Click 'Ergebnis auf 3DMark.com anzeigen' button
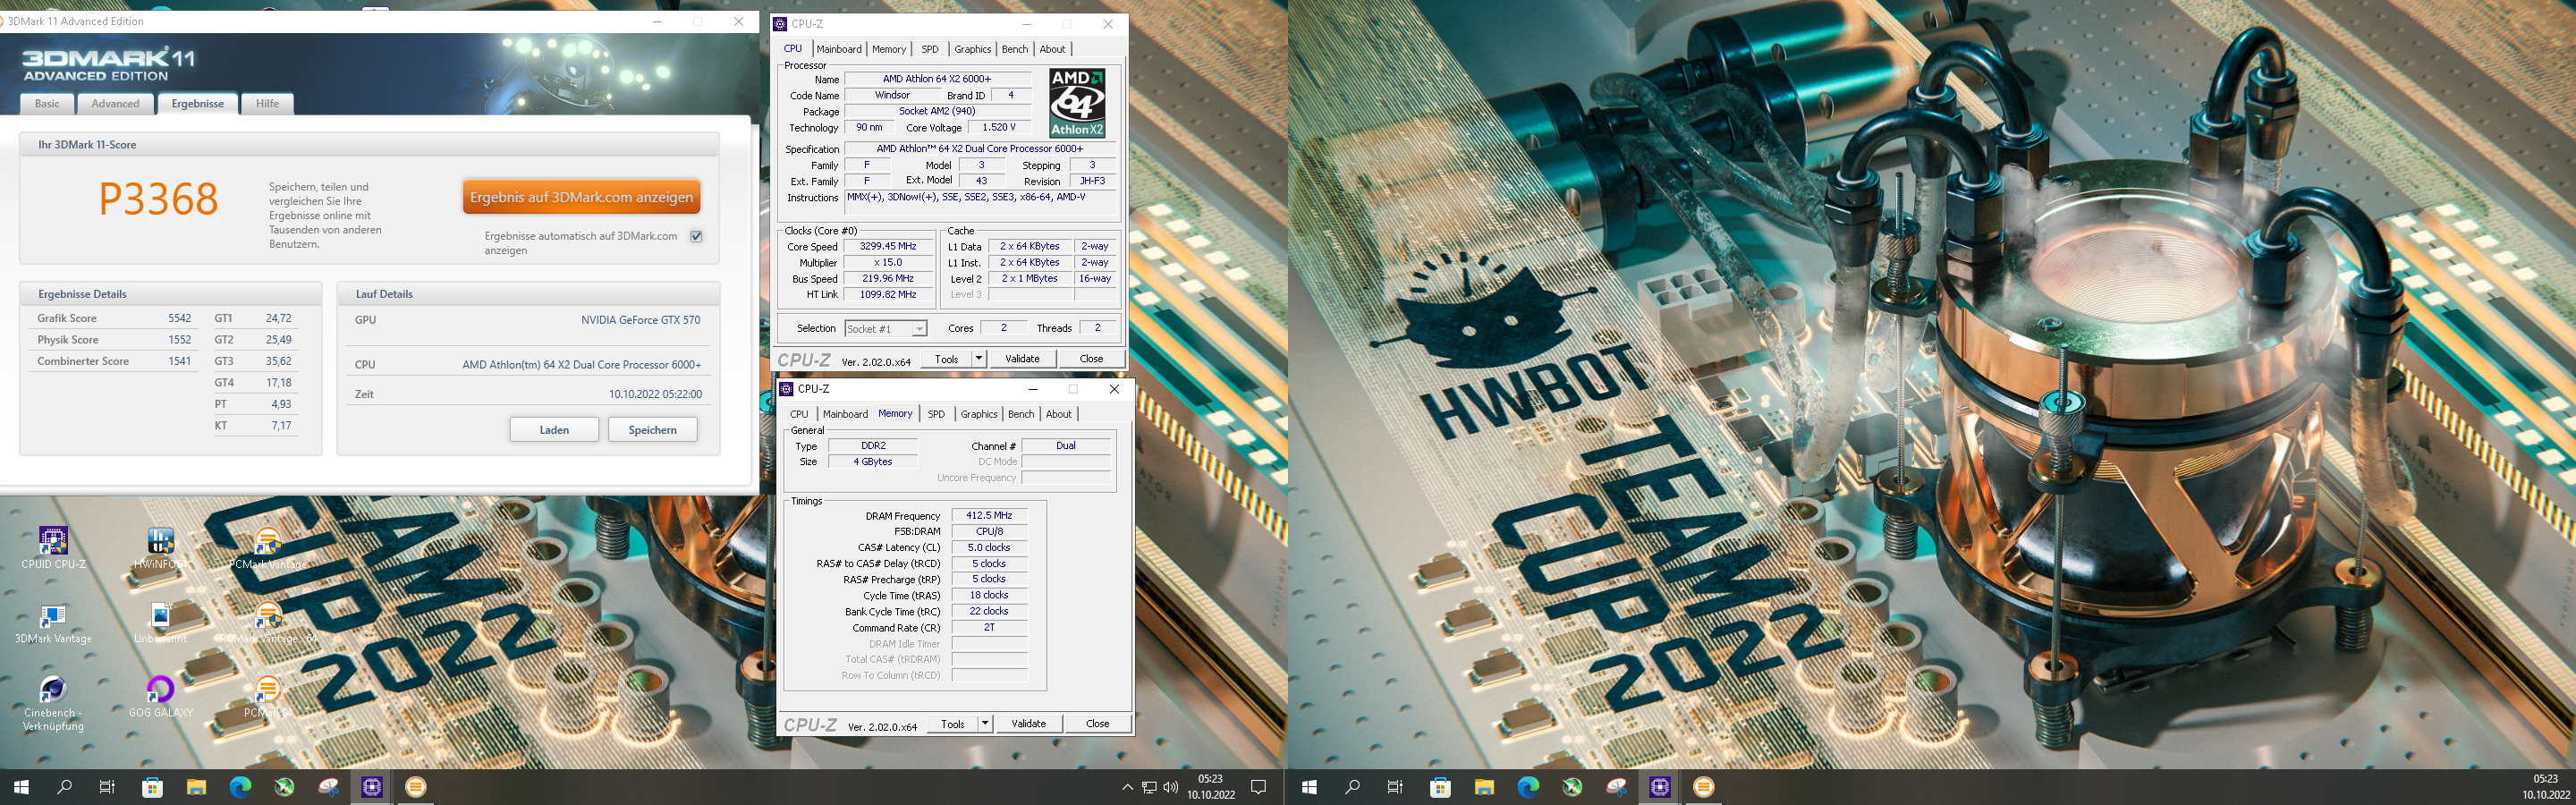 point(581,197)
